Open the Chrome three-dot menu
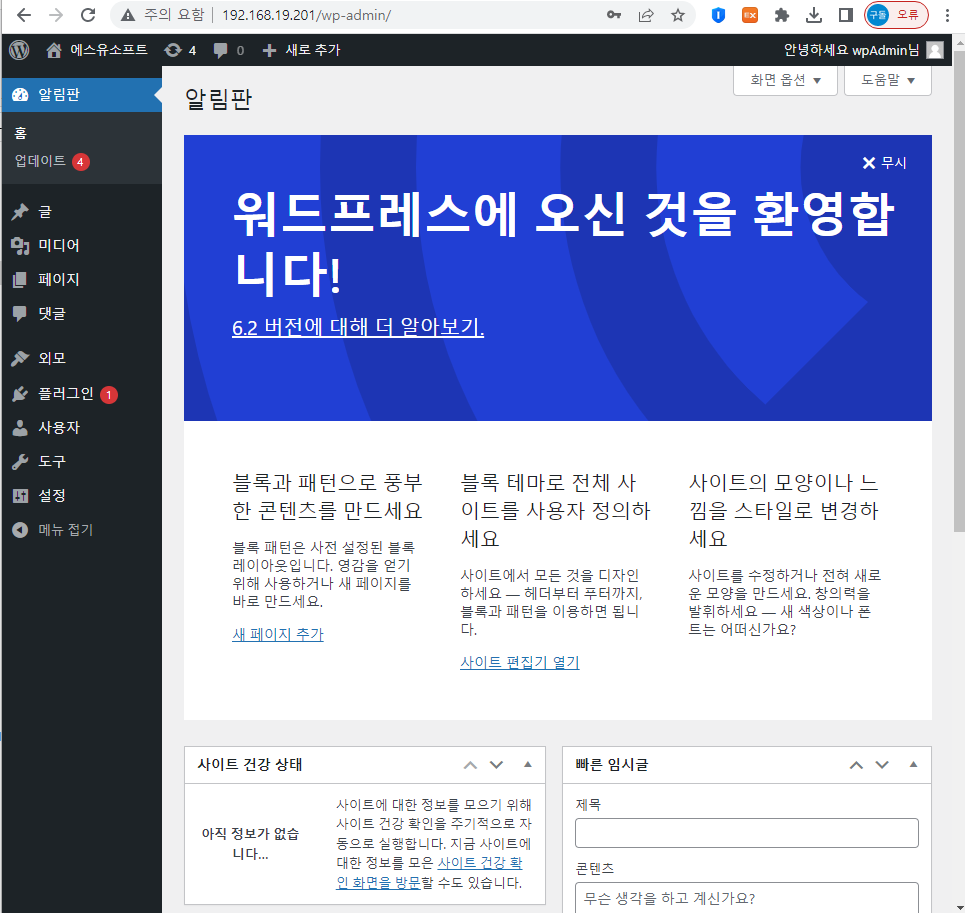The image size is (965, 913). click(947, 15)
